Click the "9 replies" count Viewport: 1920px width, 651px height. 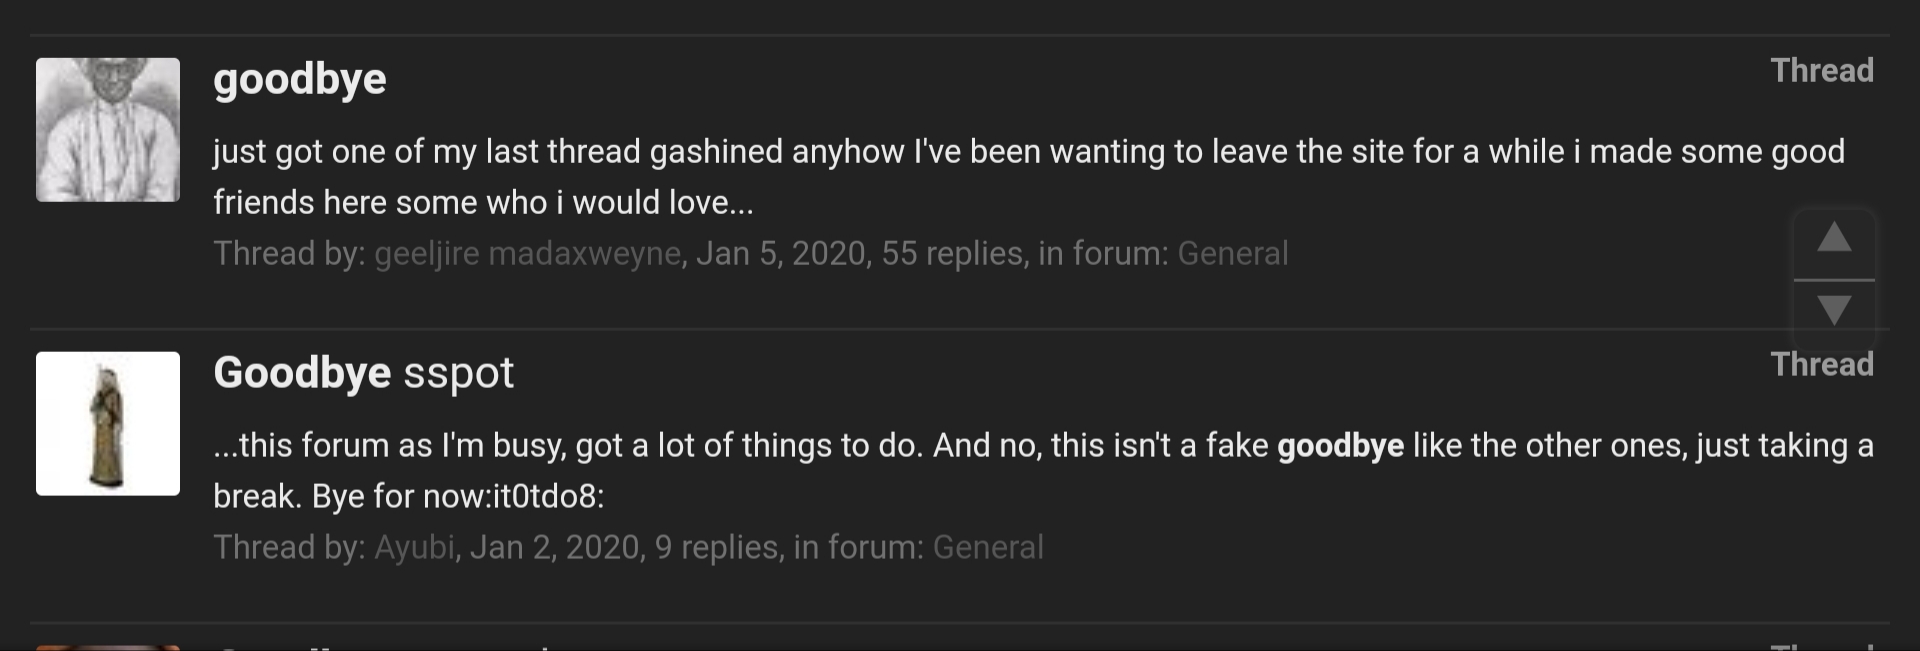[716, 547]
